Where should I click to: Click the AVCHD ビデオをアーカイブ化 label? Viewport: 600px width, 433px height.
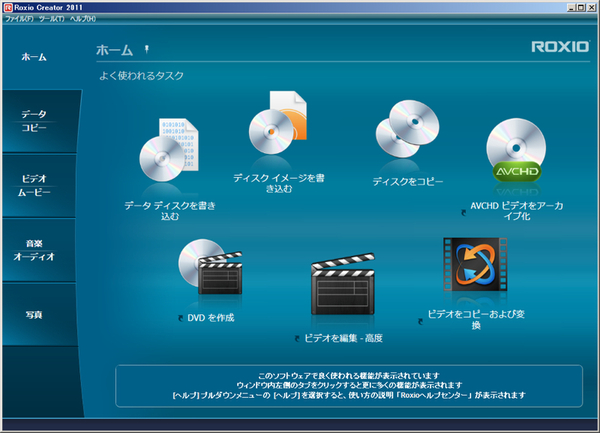click(x=517, y=211)
